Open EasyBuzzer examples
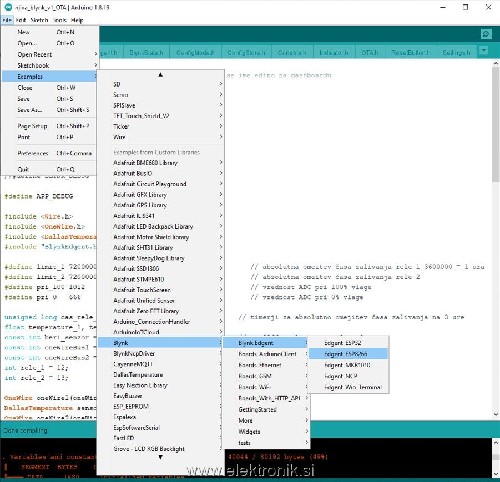 161,396
